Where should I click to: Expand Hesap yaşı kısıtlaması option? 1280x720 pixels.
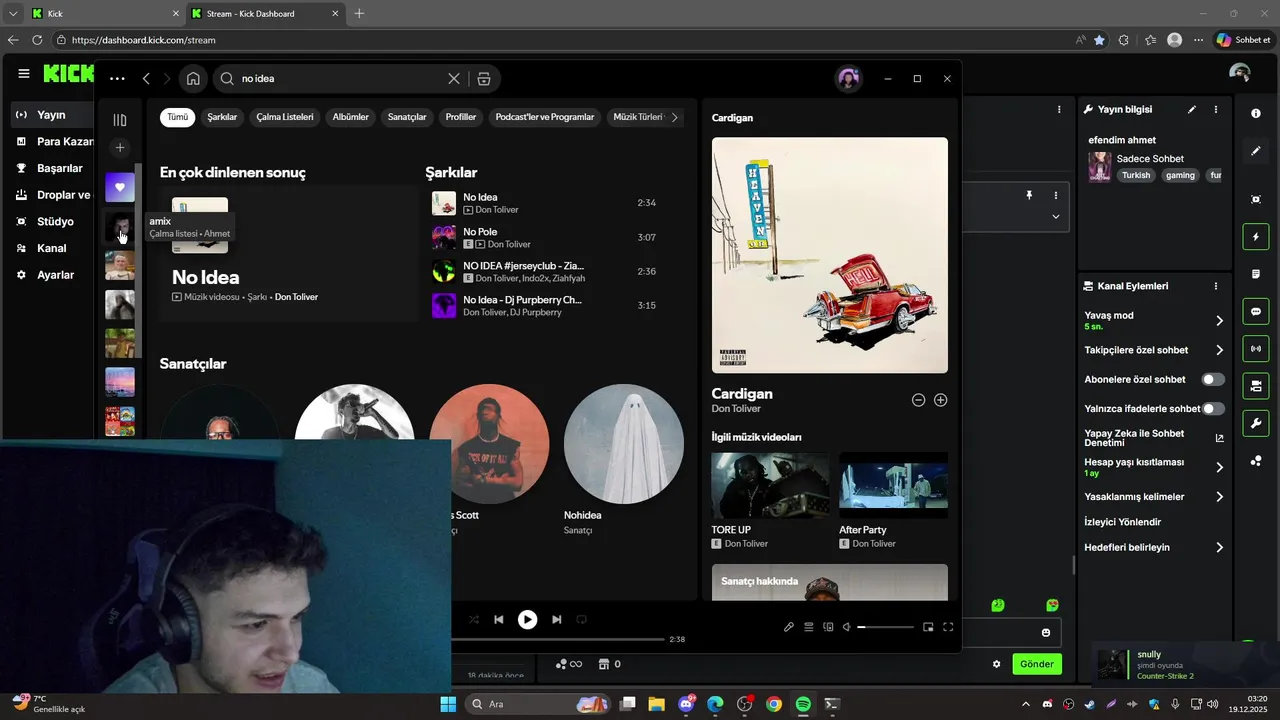point(1219,467)
